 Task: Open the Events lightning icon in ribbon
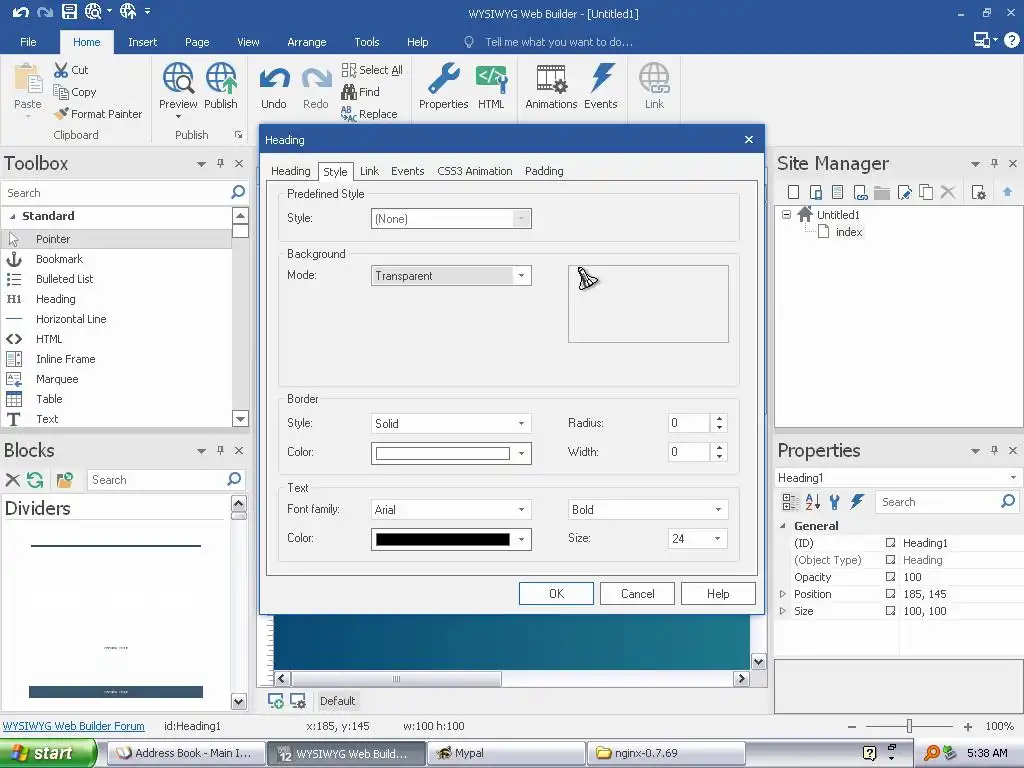click(601, 78)
